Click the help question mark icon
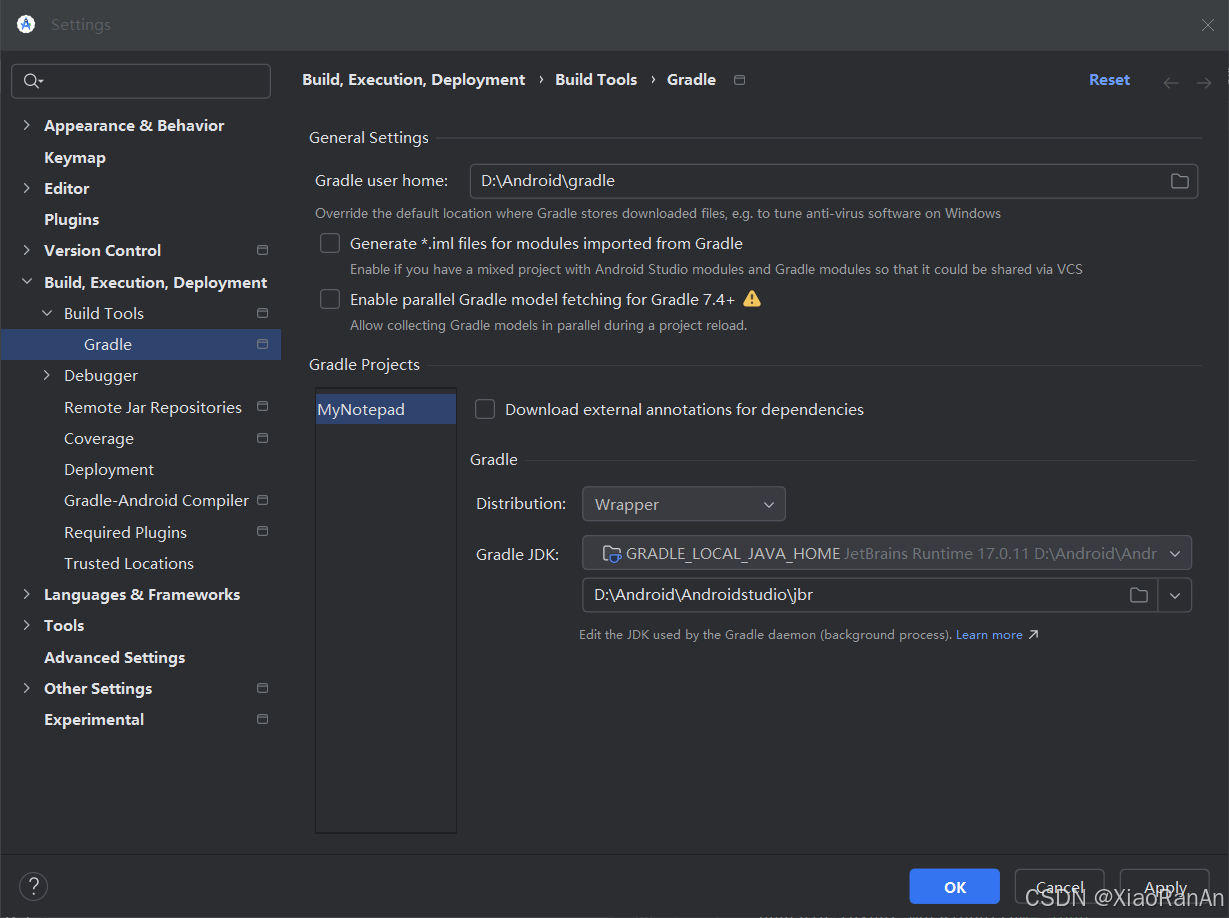The image size is (1229, 918). [x=33, y=886]
